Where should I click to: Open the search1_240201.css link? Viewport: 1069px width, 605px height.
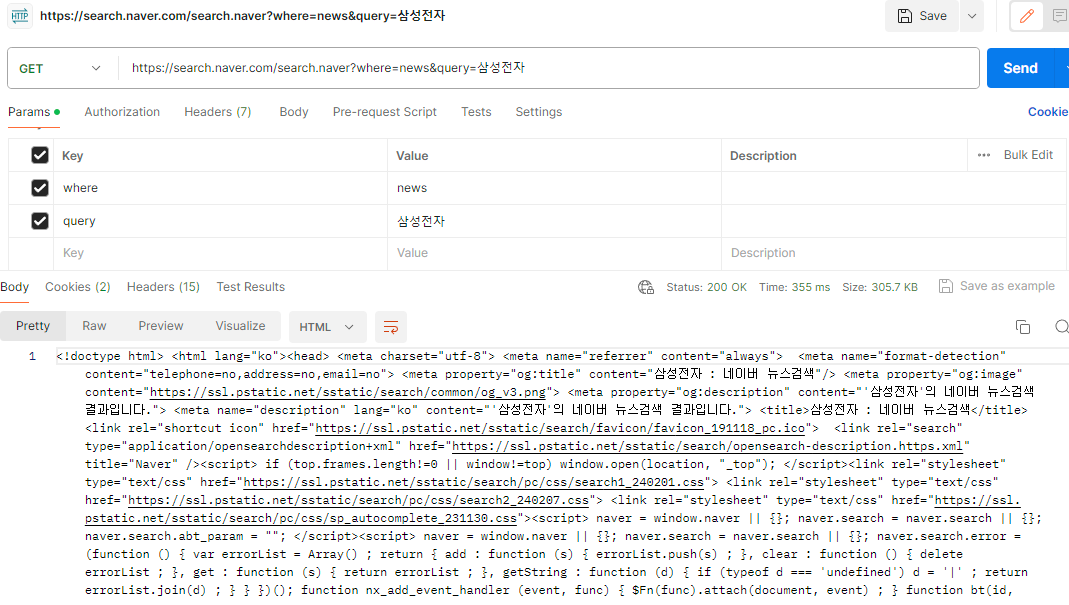[x=473, y=482]
